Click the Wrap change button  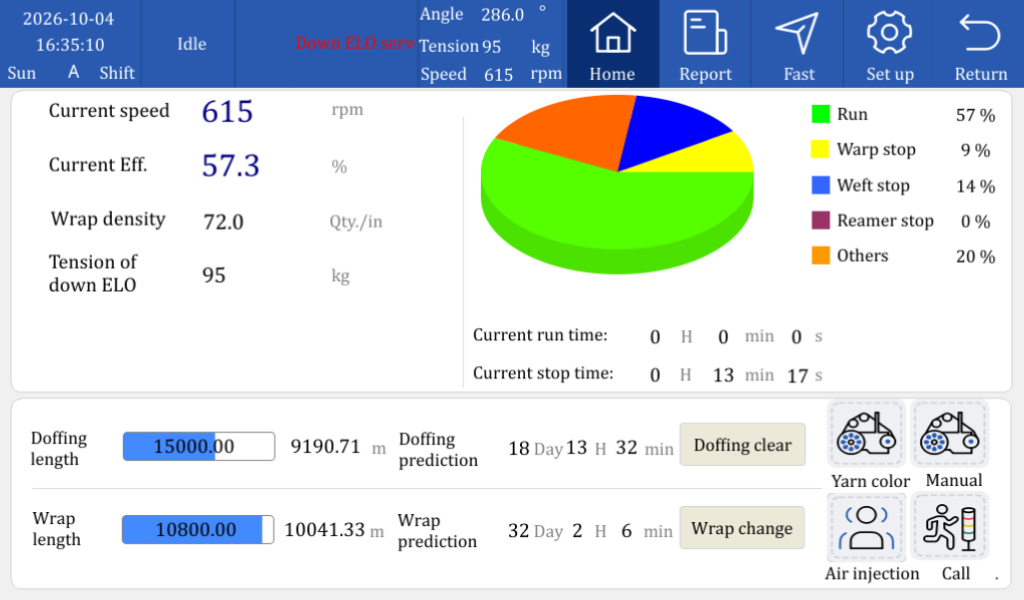743,528
